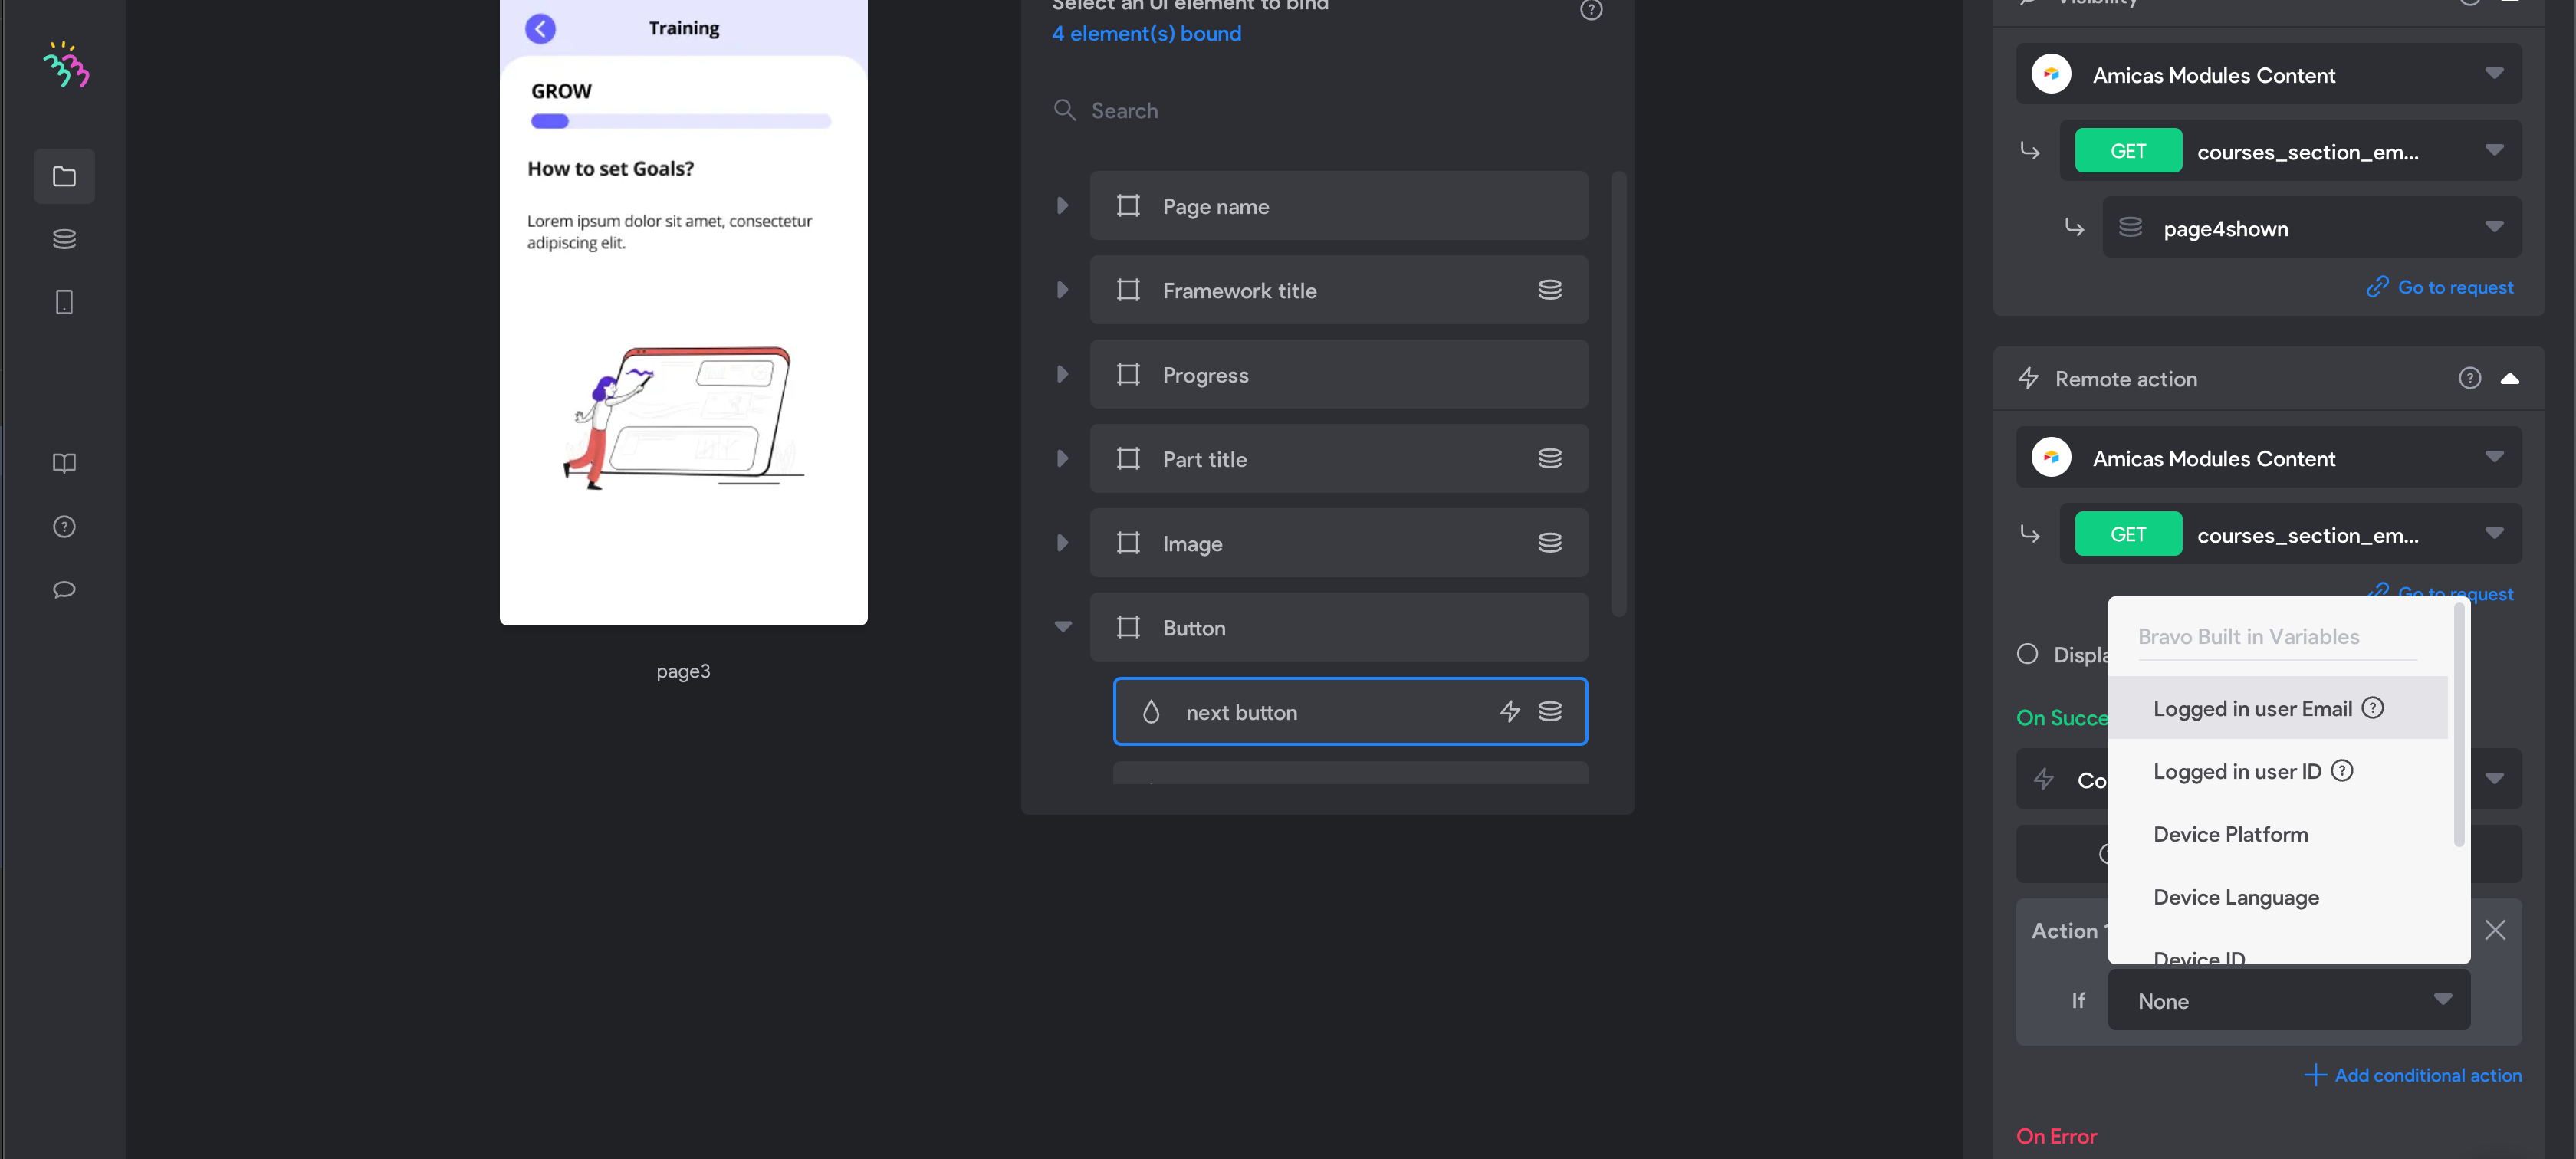
Task: Open the mobile device preview sidebar icon
Action: (64, 302)
